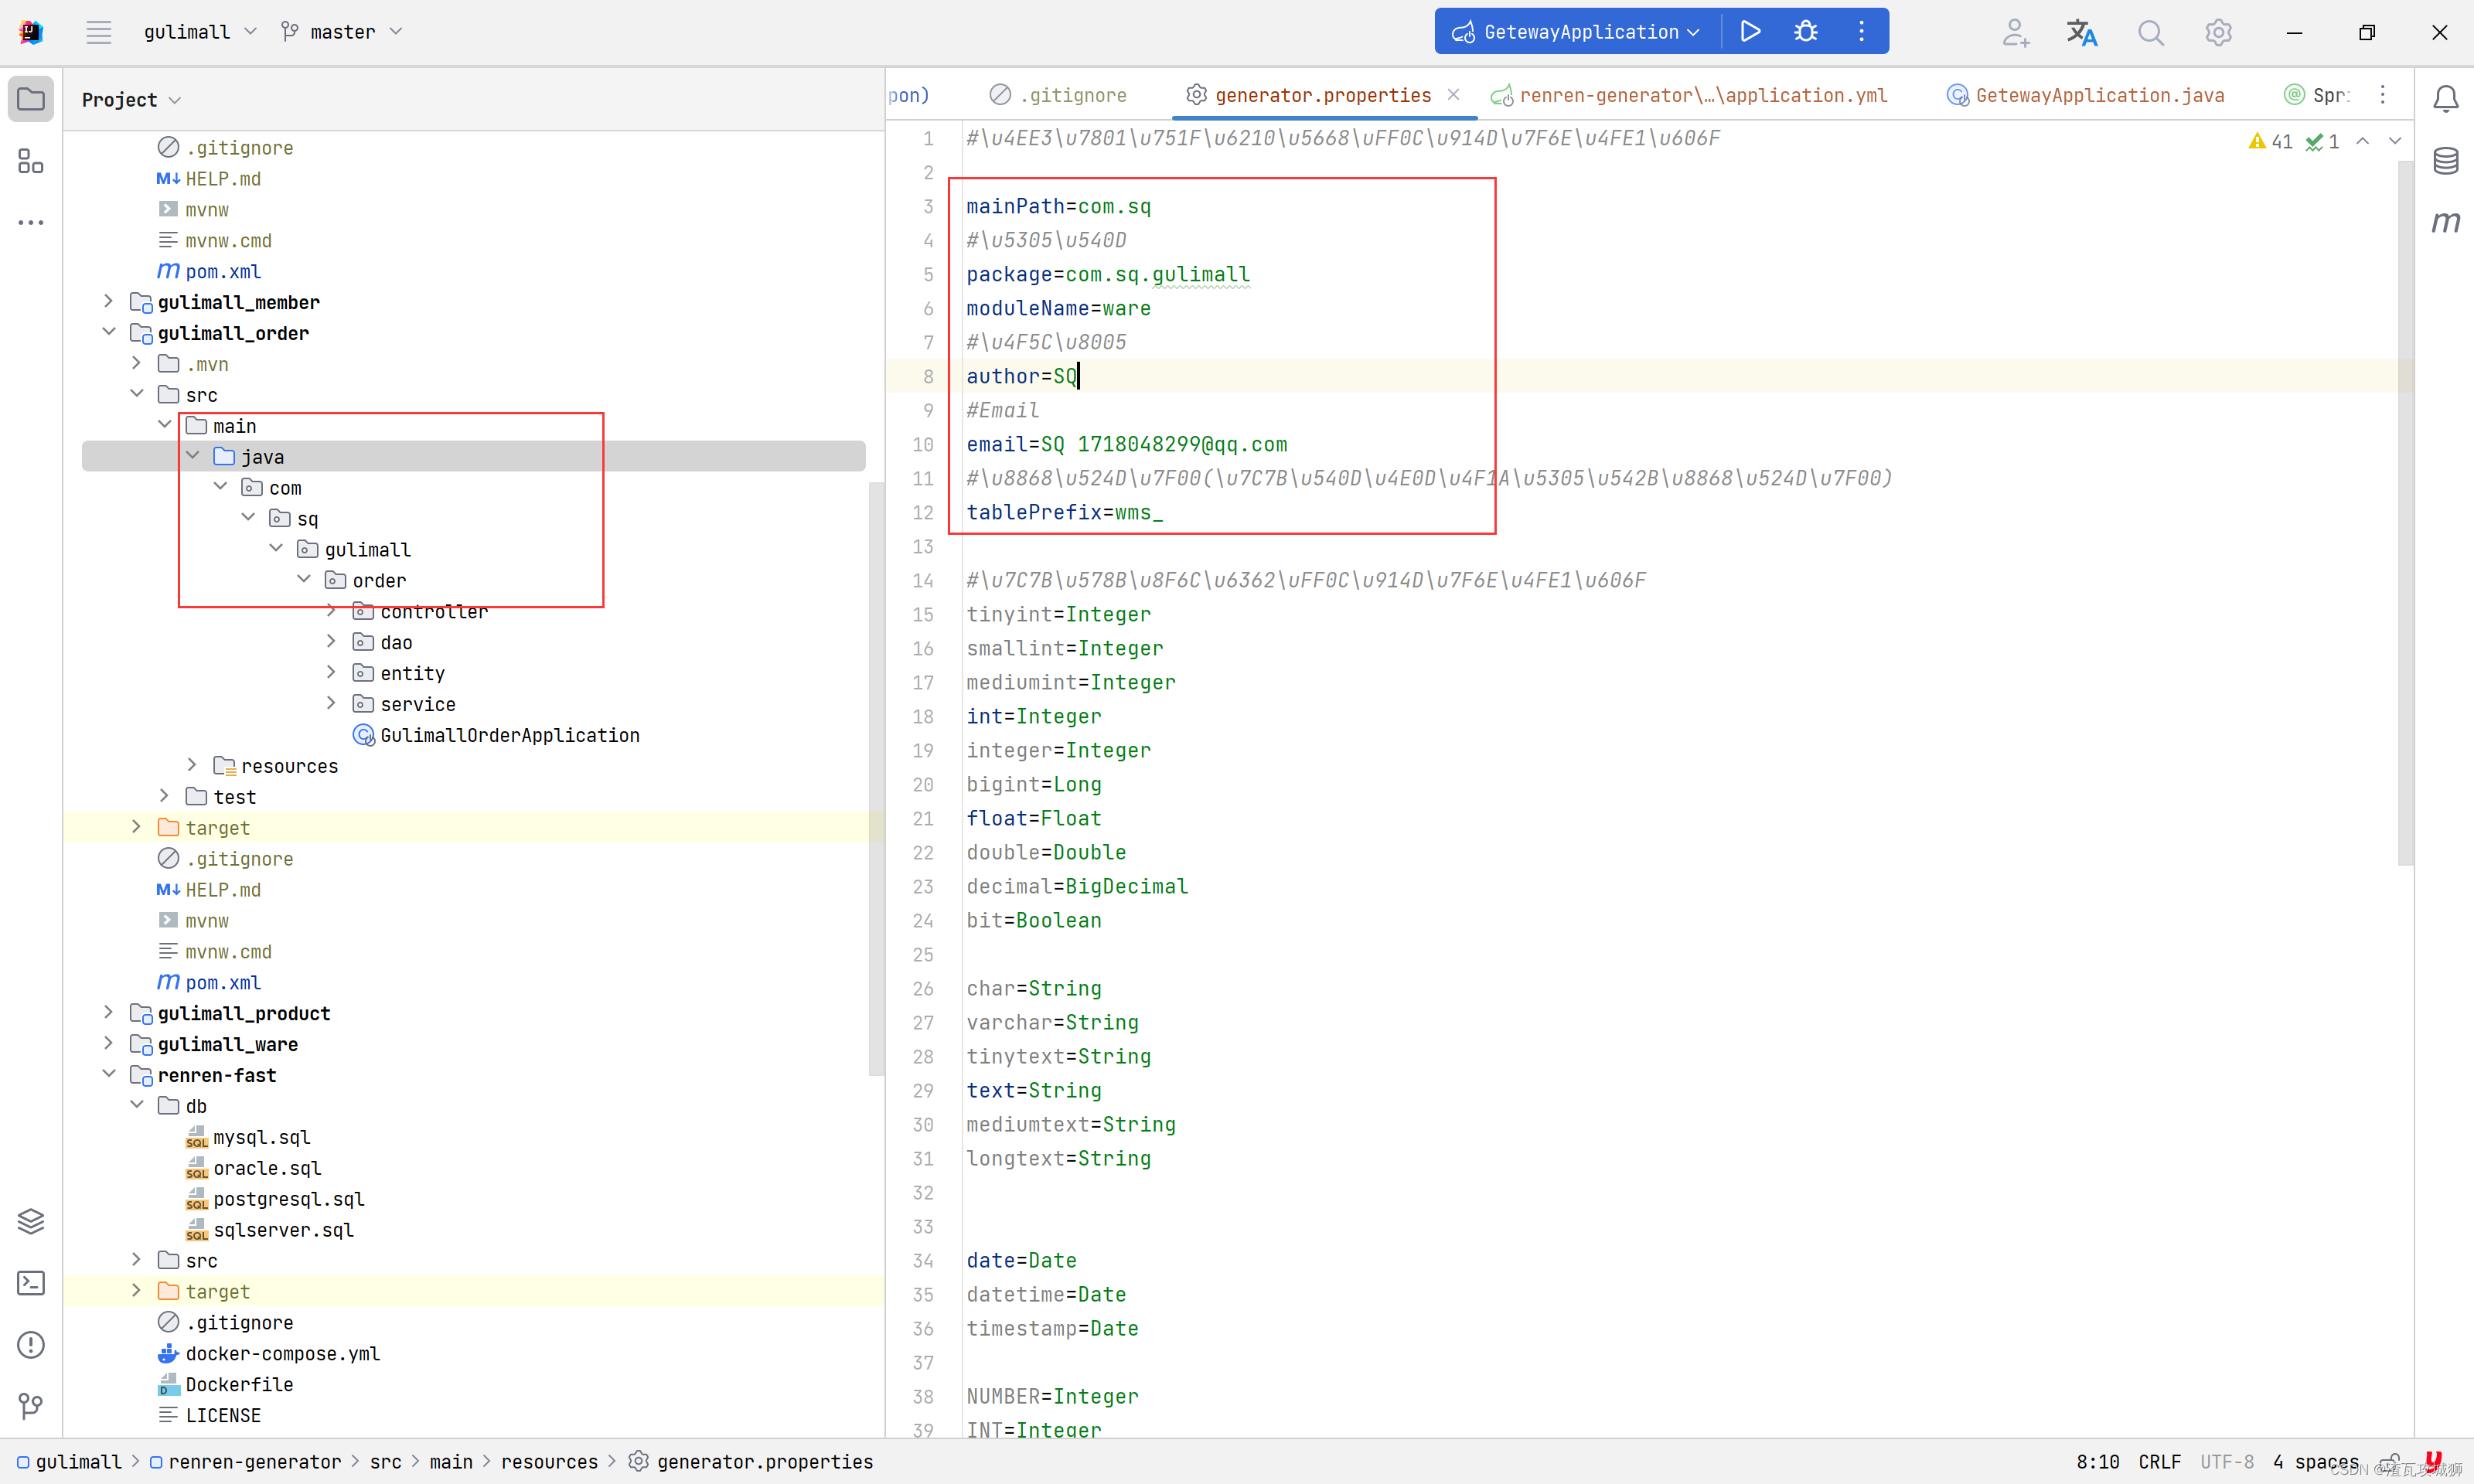Open the GetewayApplication run configuration dropdown
2474x1484 pixels.
pos(1580,32)
